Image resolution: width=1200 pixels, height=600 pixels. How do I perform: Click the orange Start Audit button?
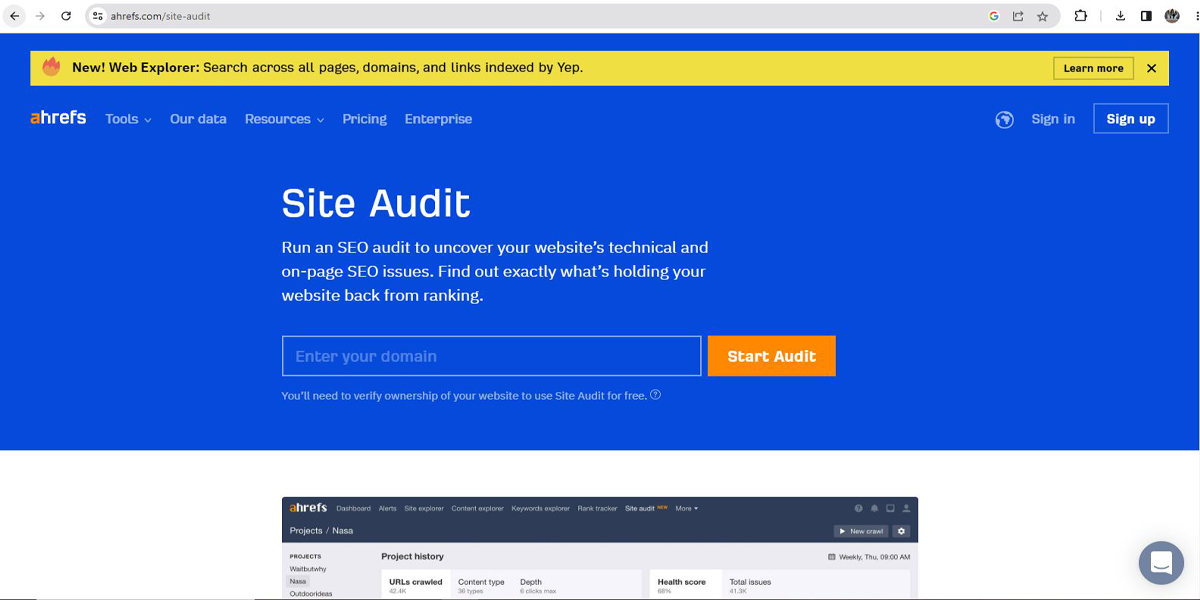click(x=771, y=356)
